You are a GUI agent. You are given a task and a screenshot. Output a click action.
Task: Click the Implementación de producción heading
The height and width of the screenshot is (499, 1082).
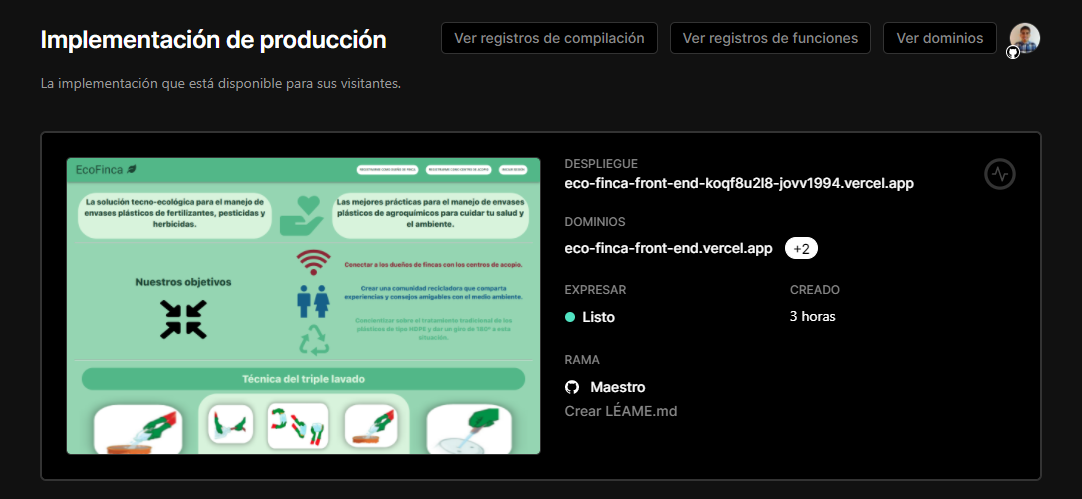coord(213,40)
